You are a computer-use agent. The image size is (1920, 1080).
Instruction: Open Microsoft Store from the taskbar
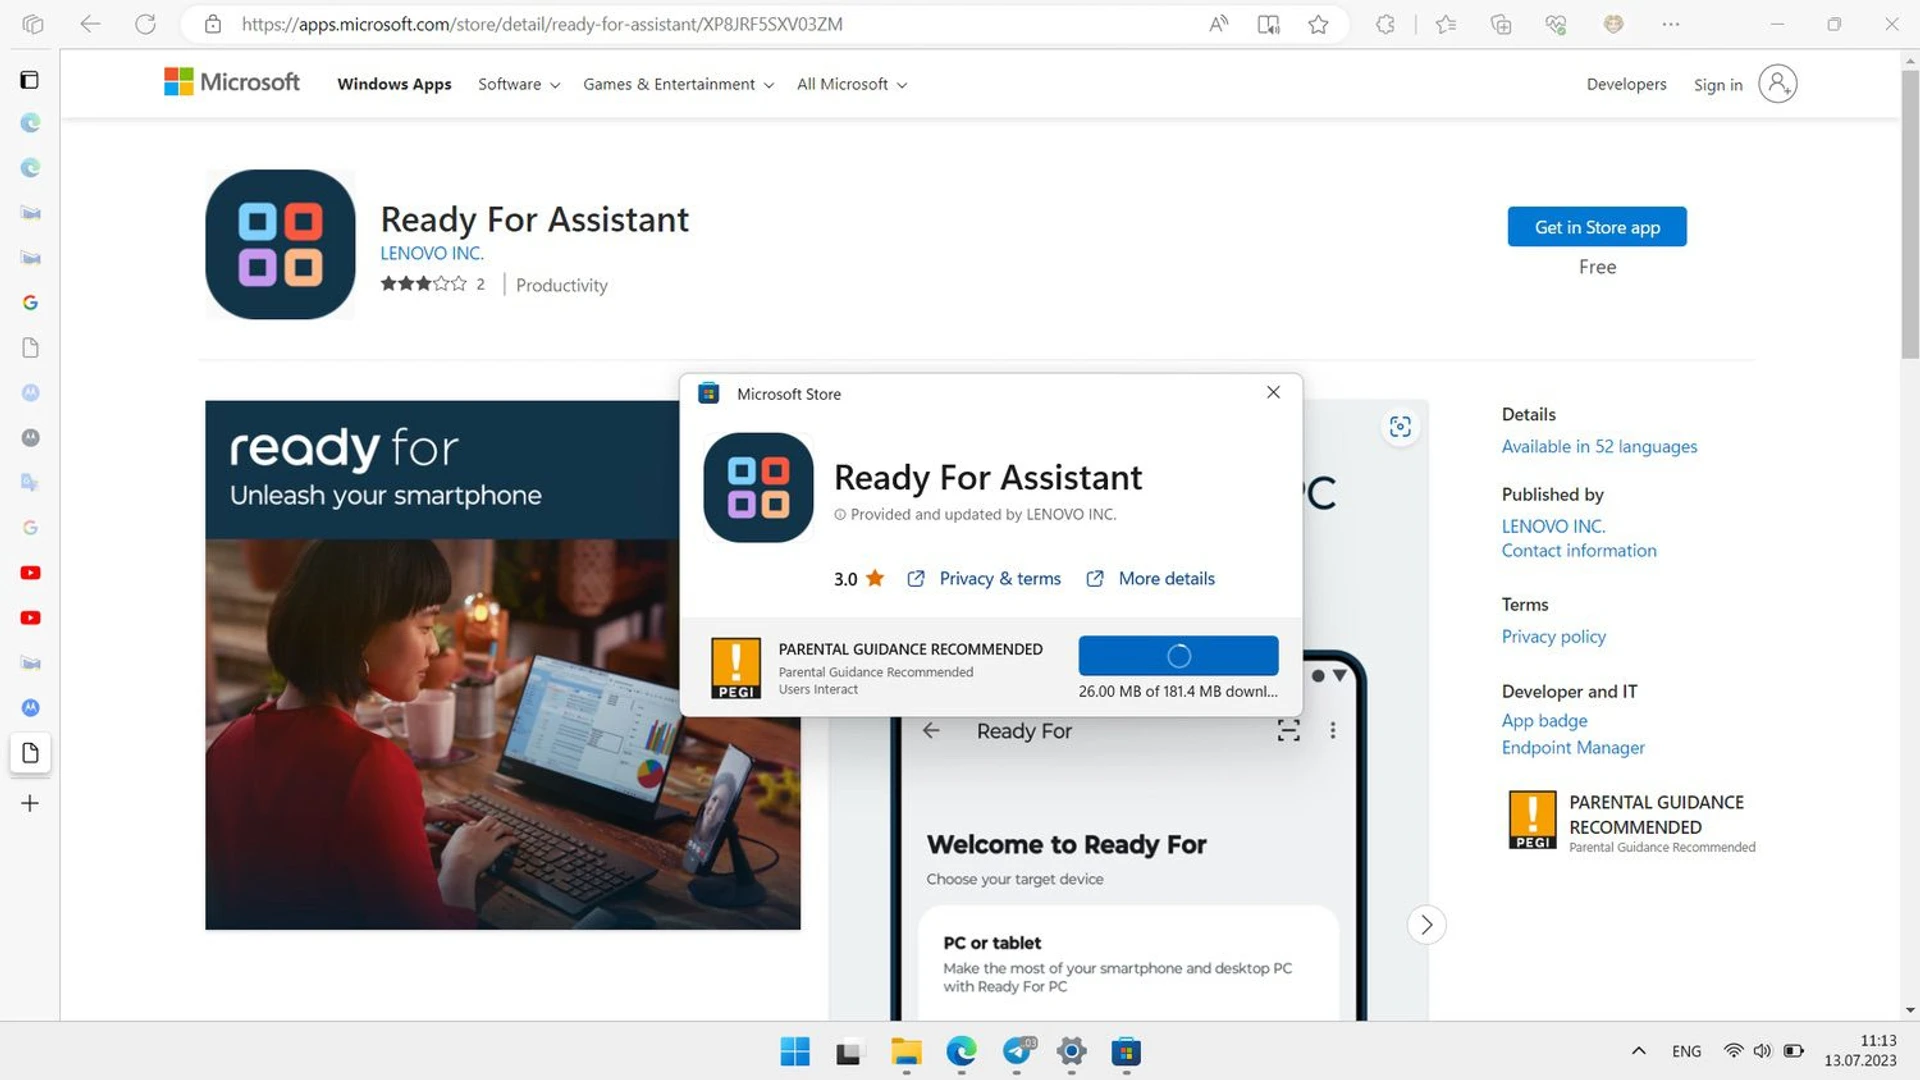(x=1126, y=1052)
